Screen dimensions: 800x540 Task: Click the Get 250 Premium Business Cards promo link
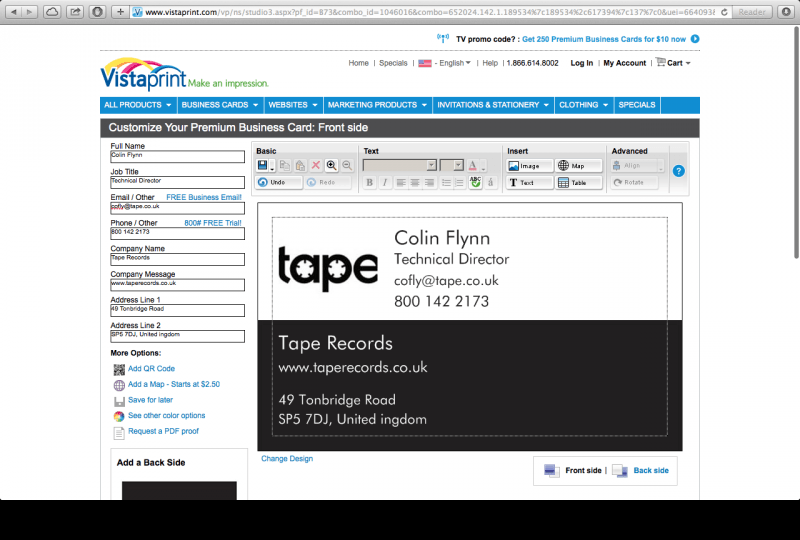click(604, 39)
